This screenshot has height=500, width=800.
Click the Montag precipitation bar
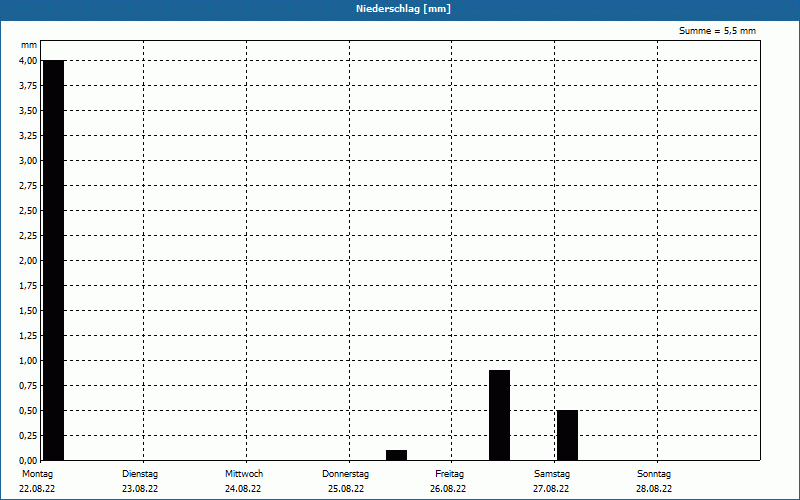pyautogui.click(x=54, y=260)
